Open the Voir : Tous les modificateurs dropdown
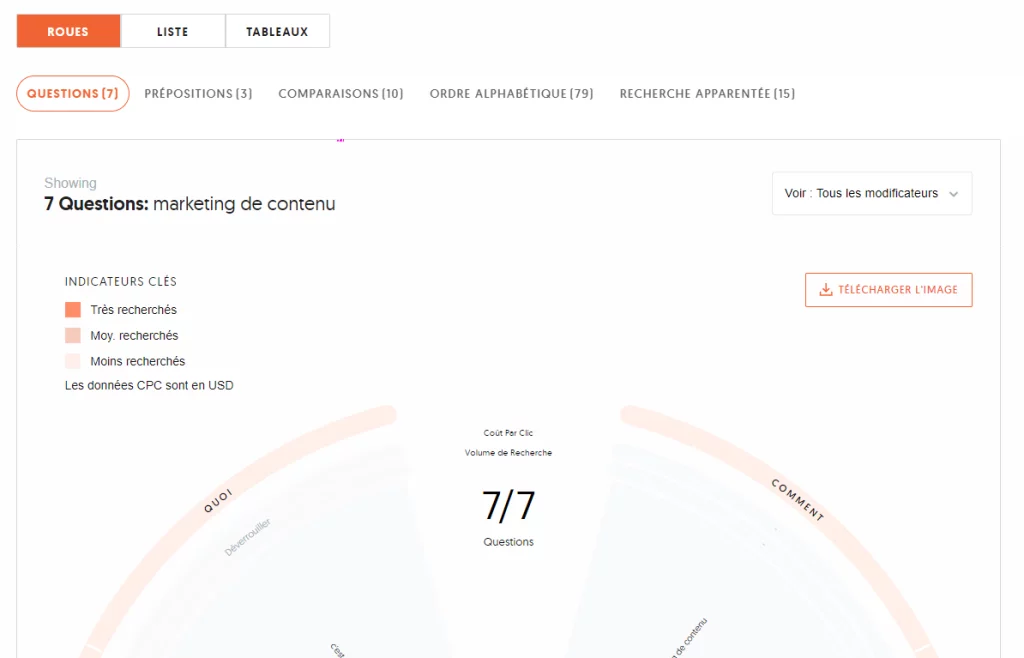The image size is (1024, 658). click(872, 193)
